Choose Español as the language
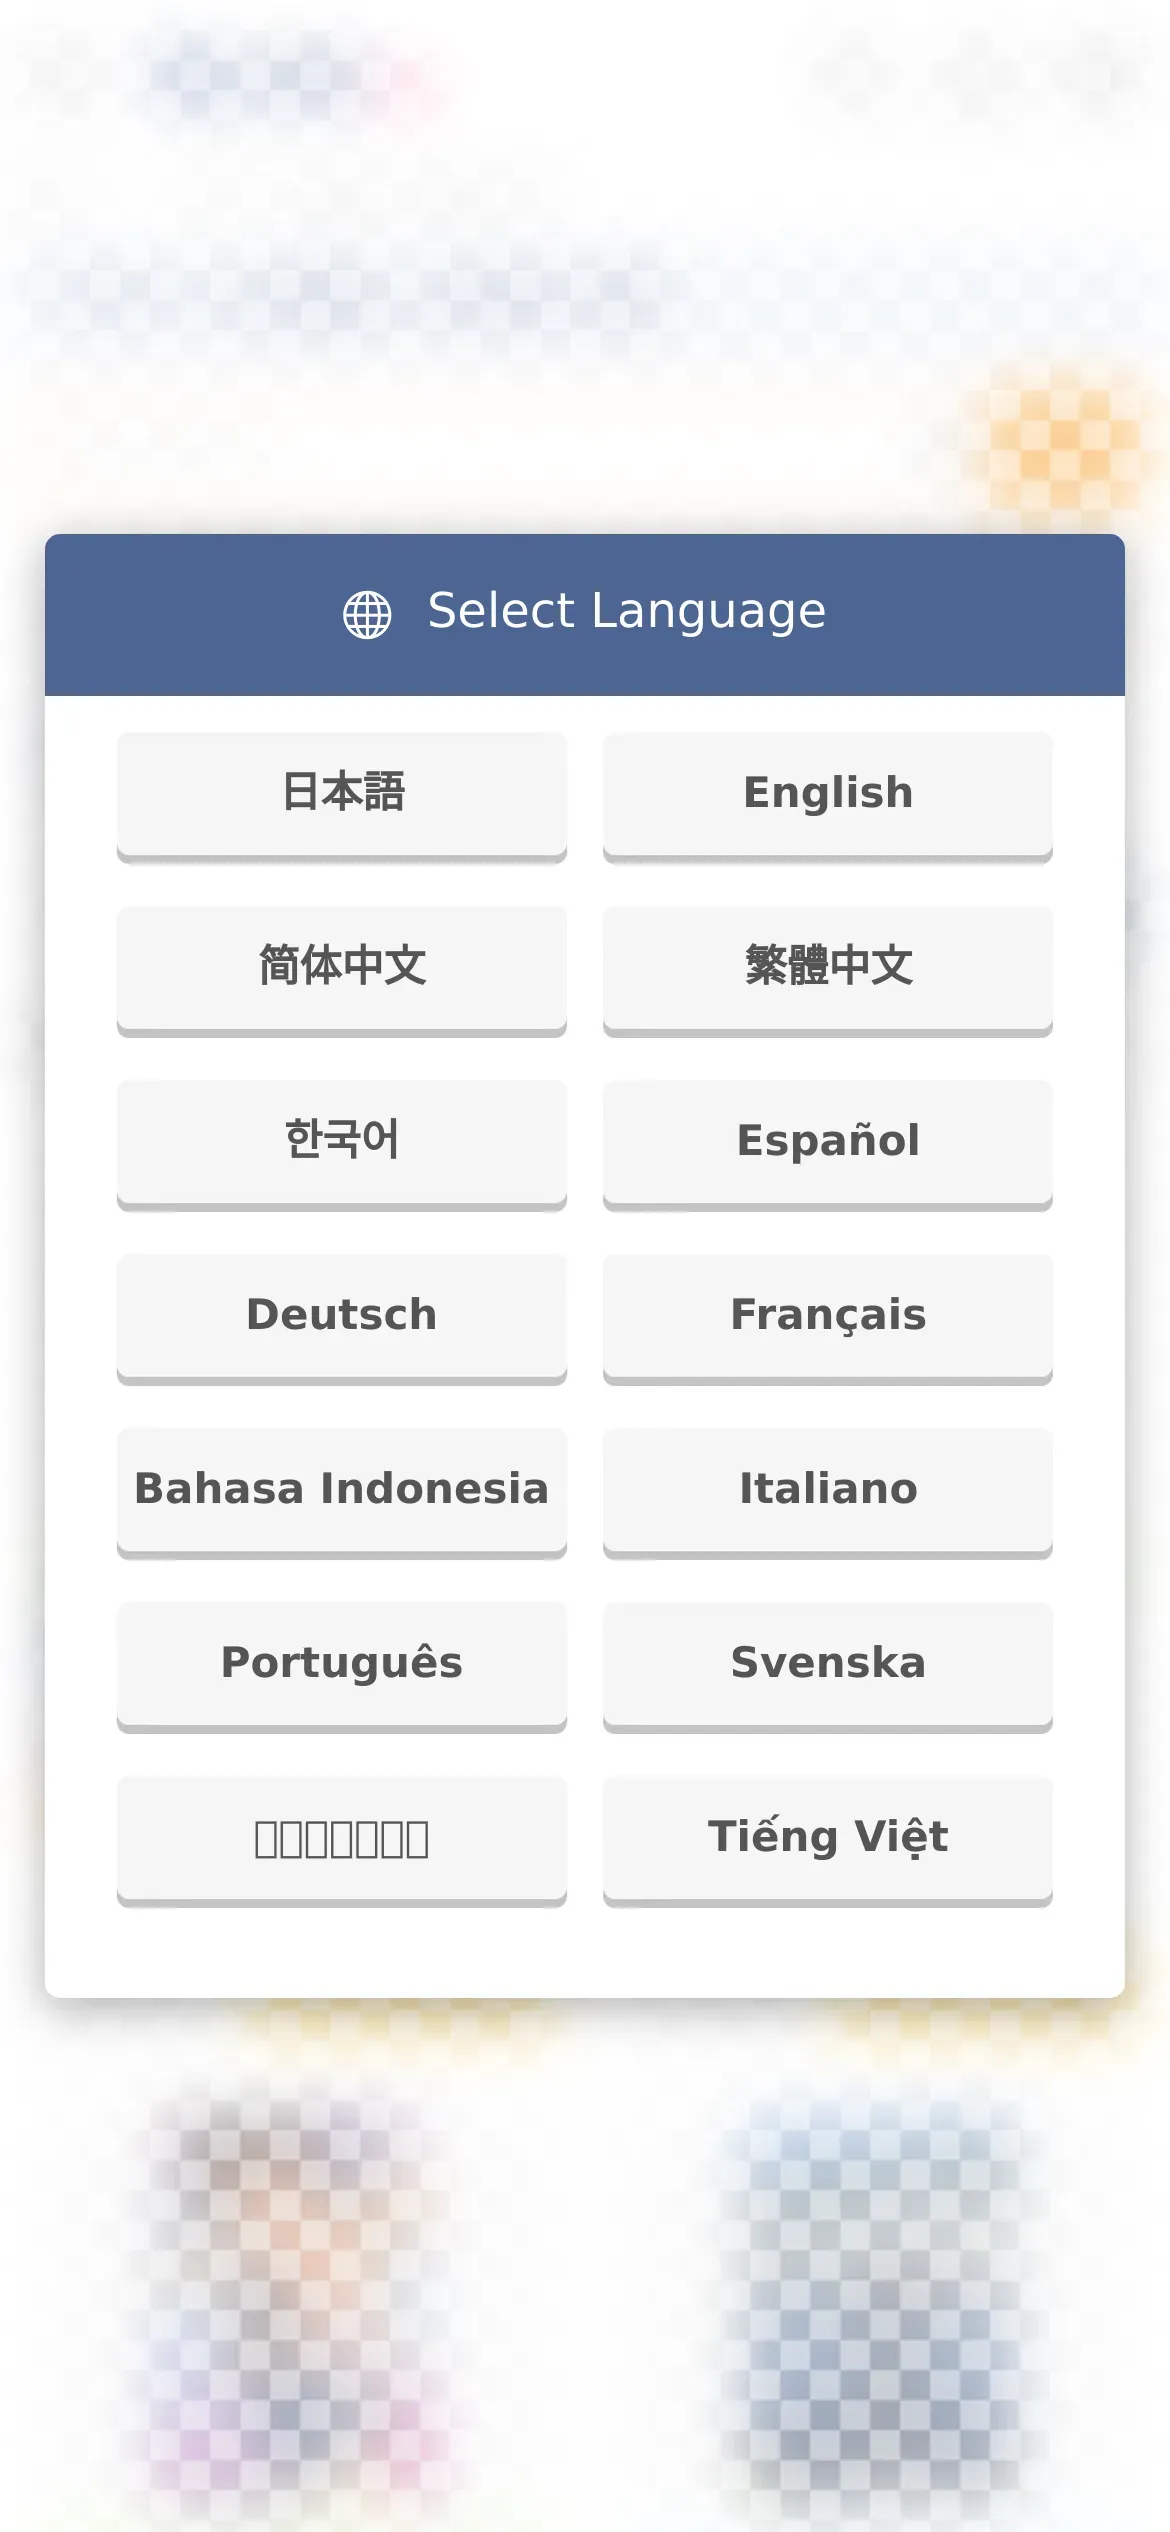Viewport: 1170px width, 2532px height. (x=828, y=1142)
